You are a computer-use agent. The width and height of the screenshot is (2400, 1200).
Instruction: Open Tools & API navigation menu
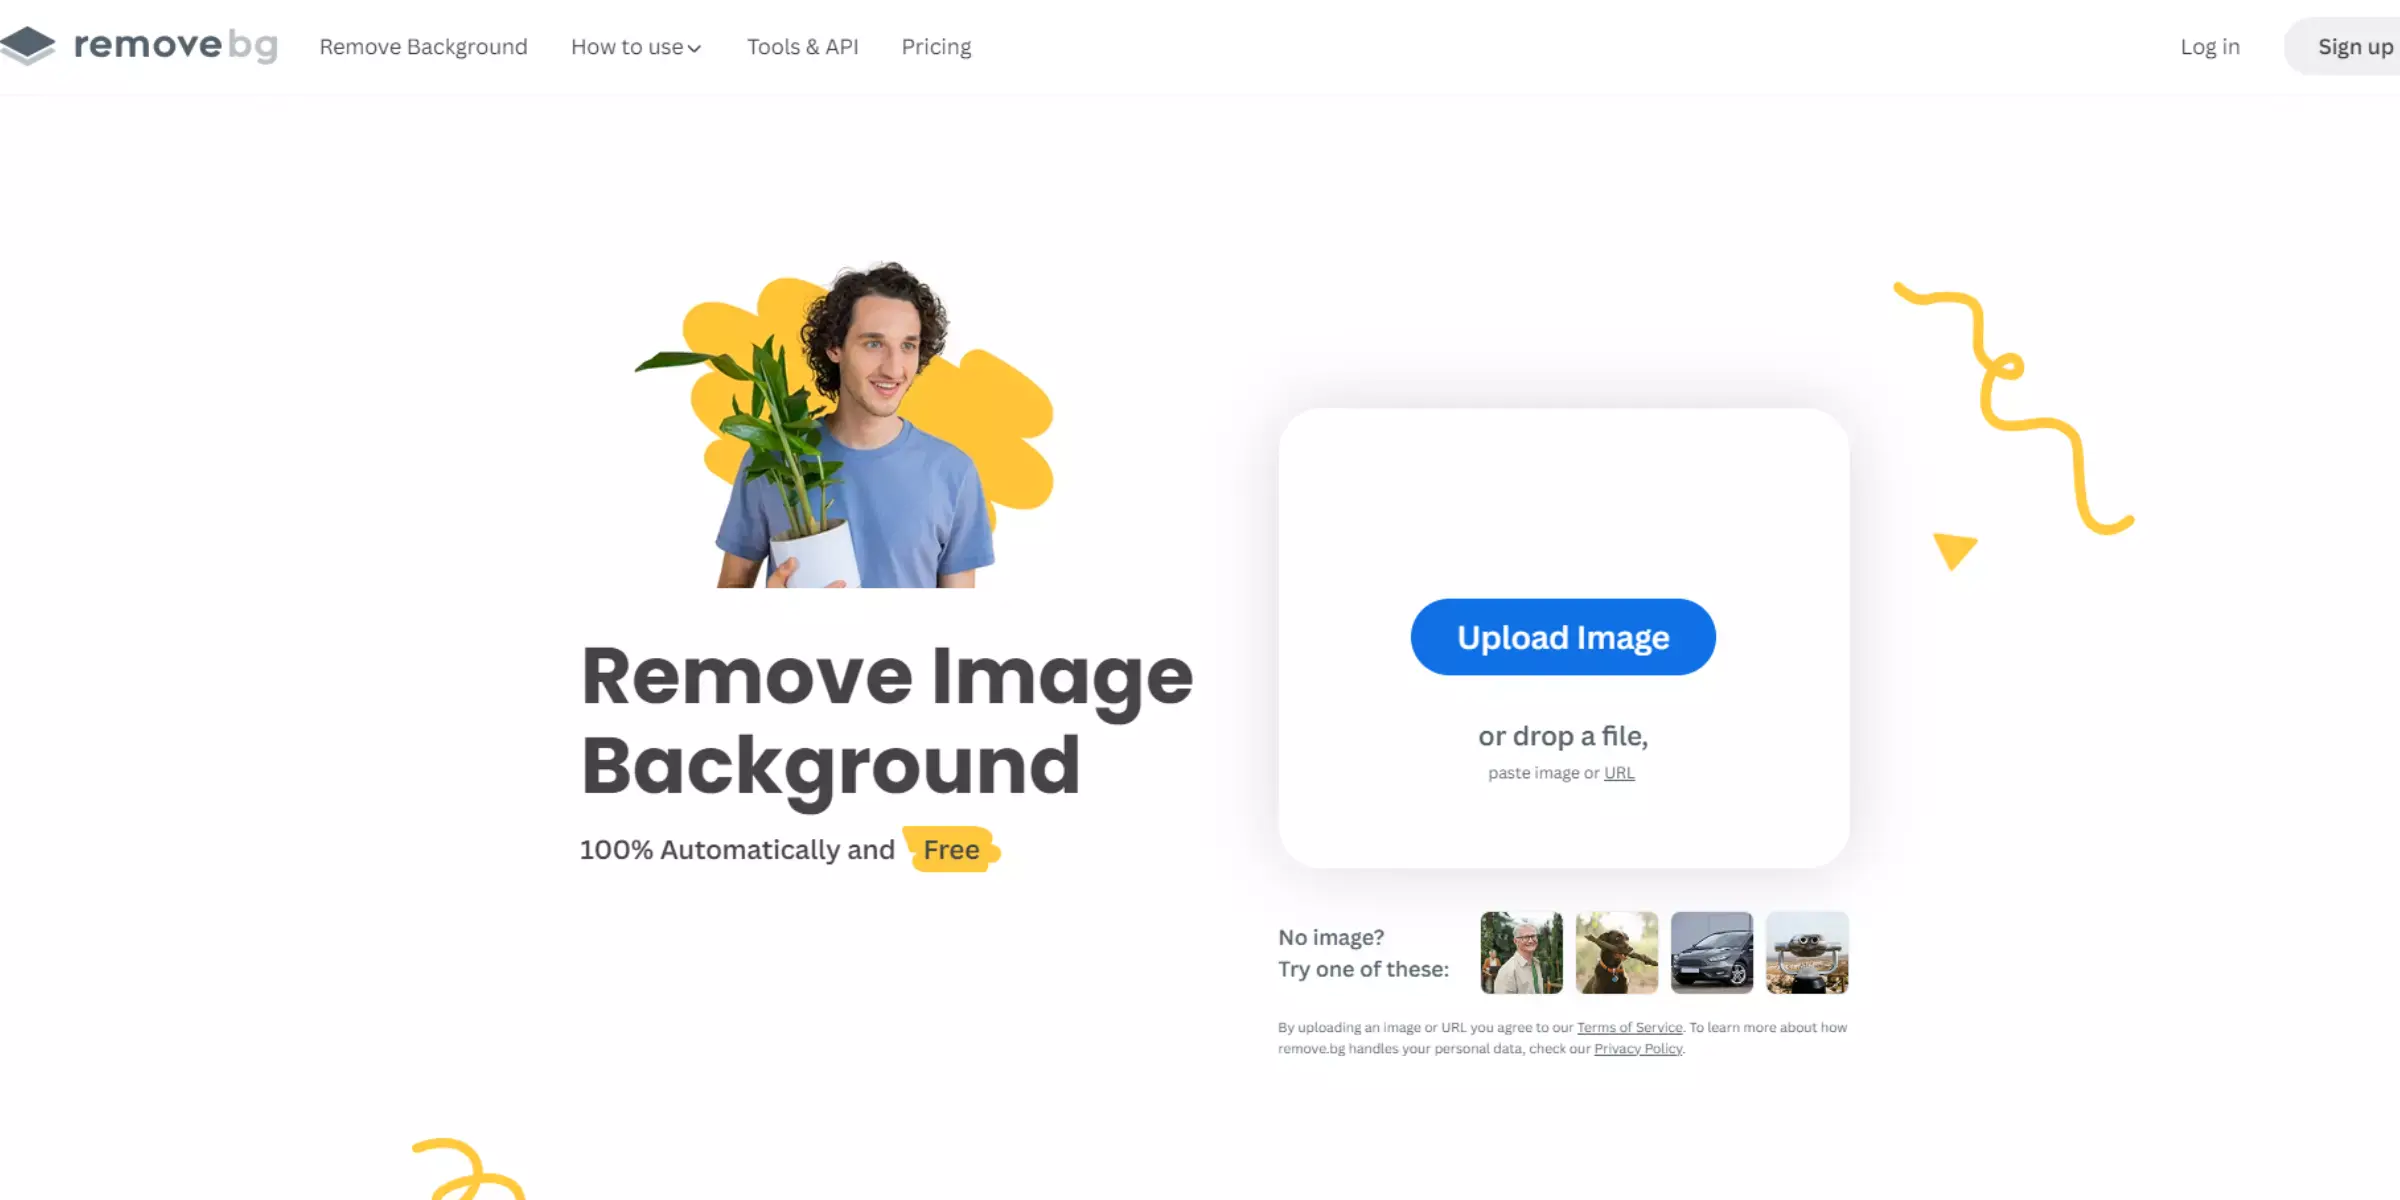tap(804, 46)
